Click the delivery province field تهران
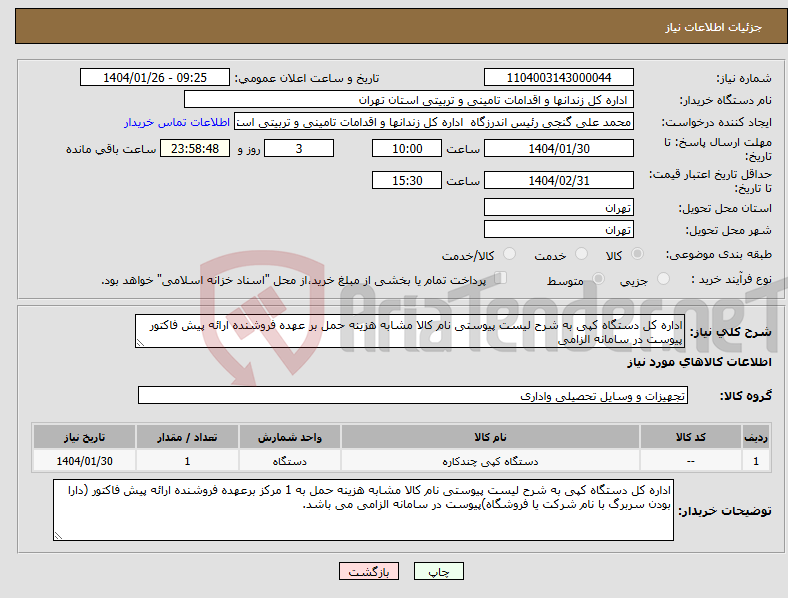Viewport: 788px width, 598px height. 558,207
